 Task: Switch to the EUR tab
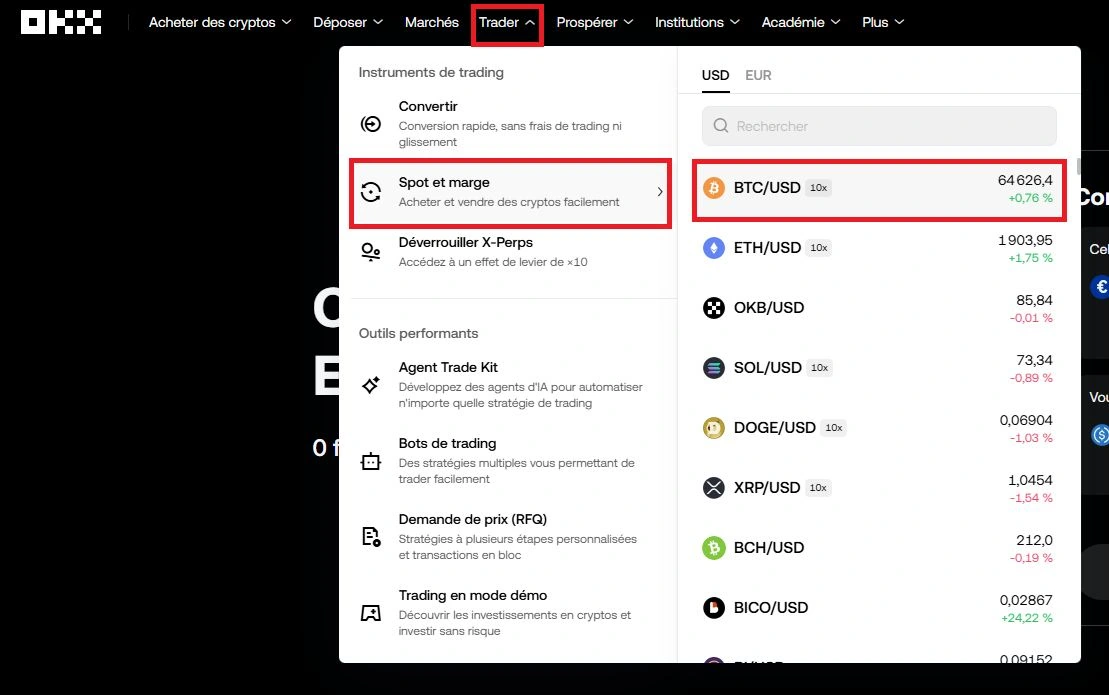pyautogui.click(x=758, y=76)
